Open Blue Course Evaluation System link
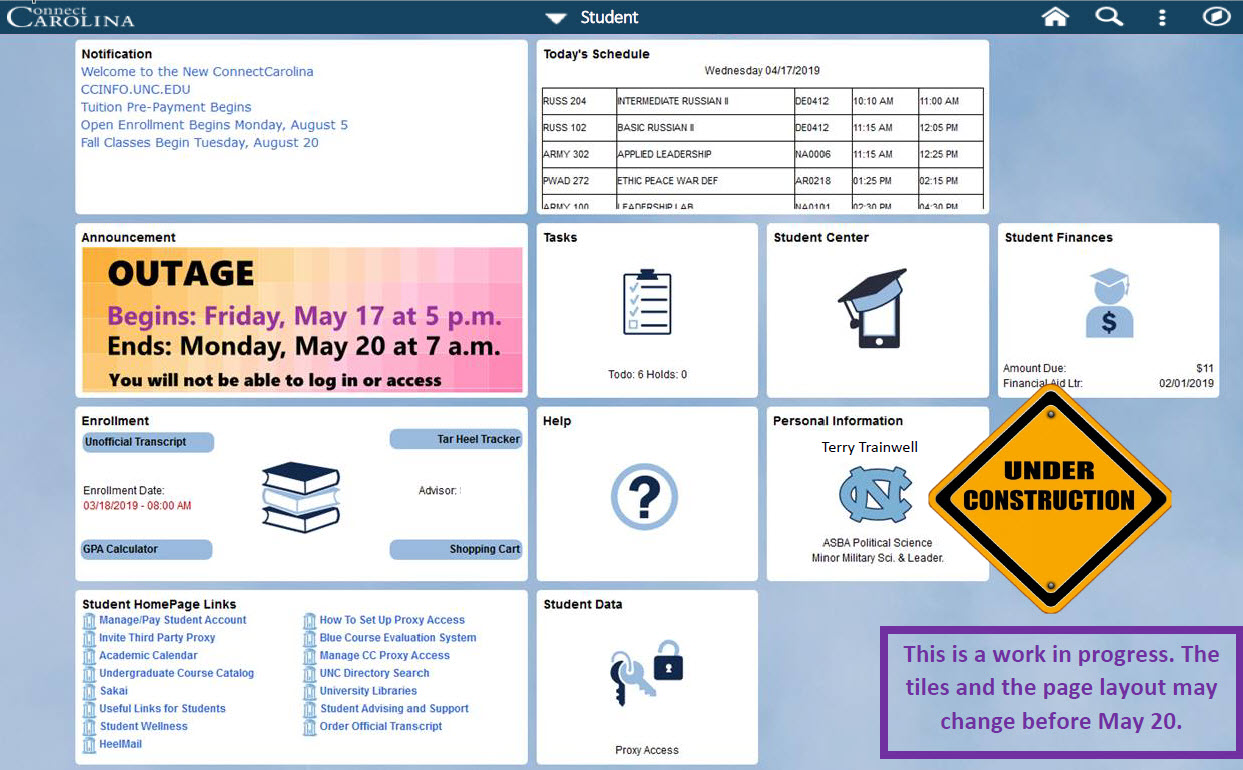 coord(398,638)
